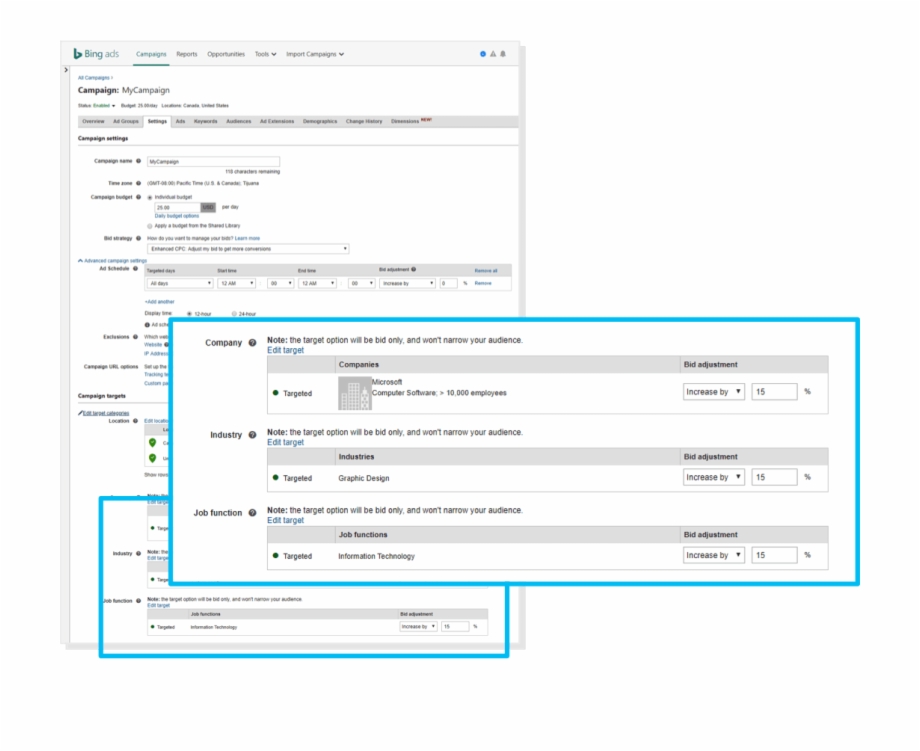
Task: Switch display time to 24-hour
Action: [x=232, y=313]
